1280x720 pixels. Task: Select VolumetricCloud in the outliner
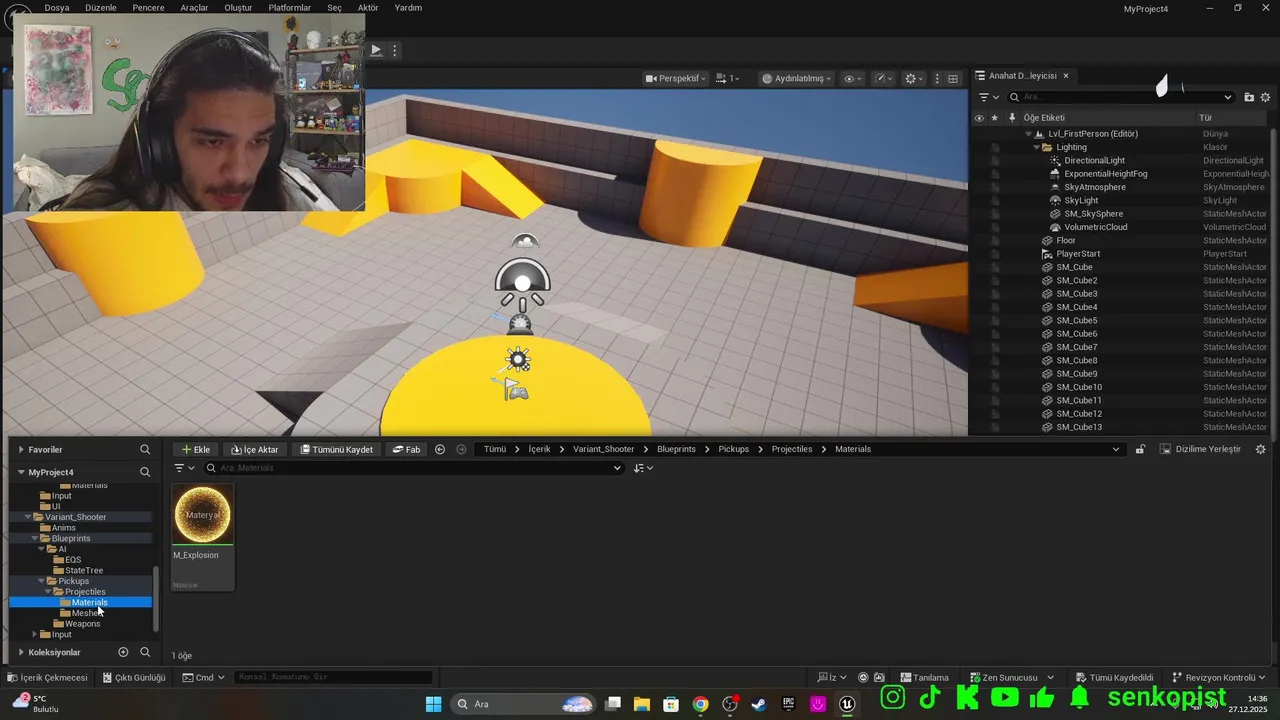pos(1095,227)
